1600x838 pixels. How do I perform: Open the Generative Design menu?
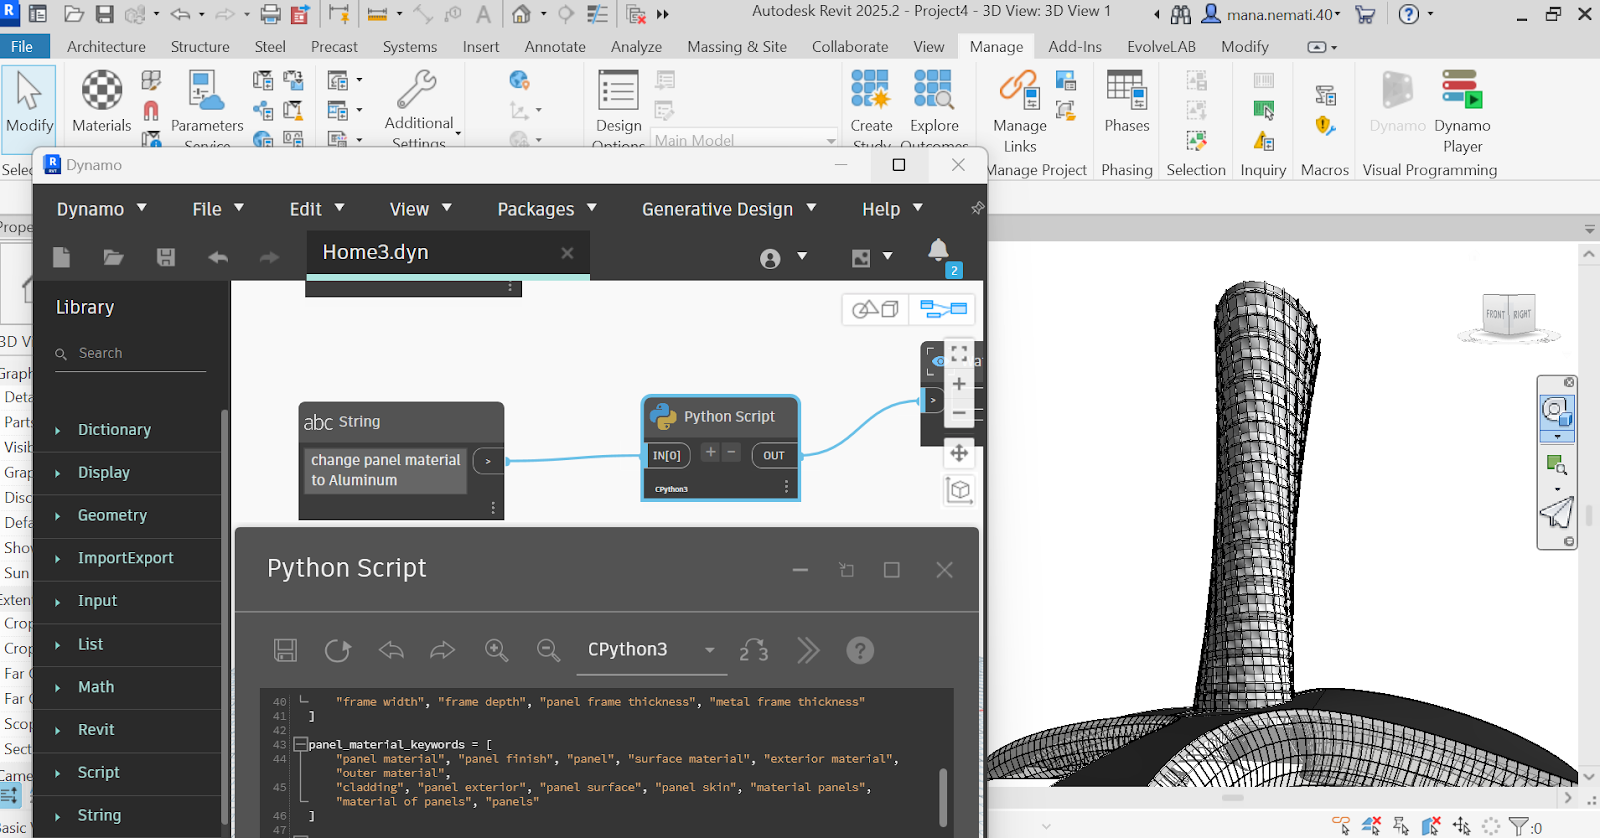pos(729,209)
